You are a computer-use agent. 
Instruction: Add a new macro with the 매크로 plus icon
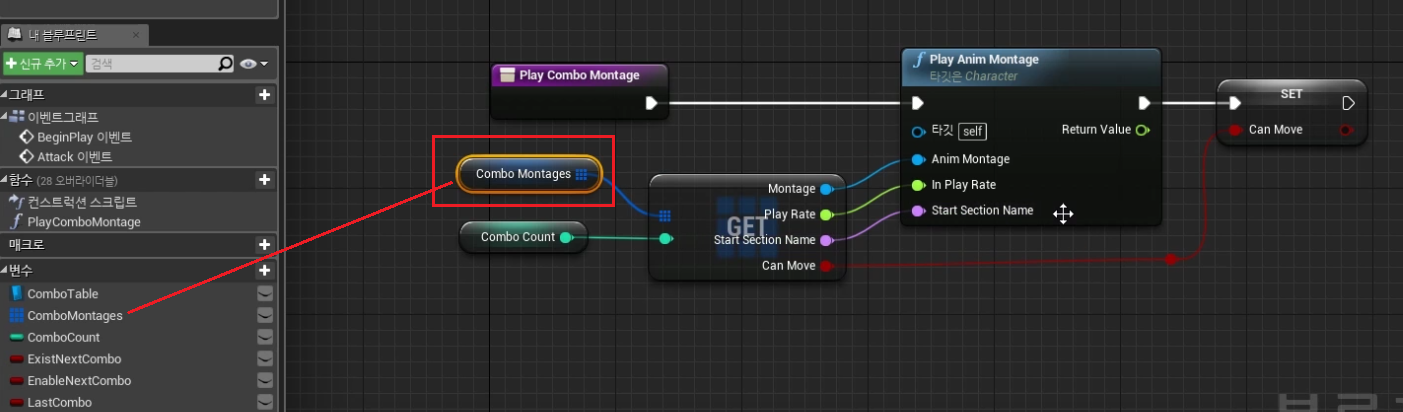click(265, 245)
